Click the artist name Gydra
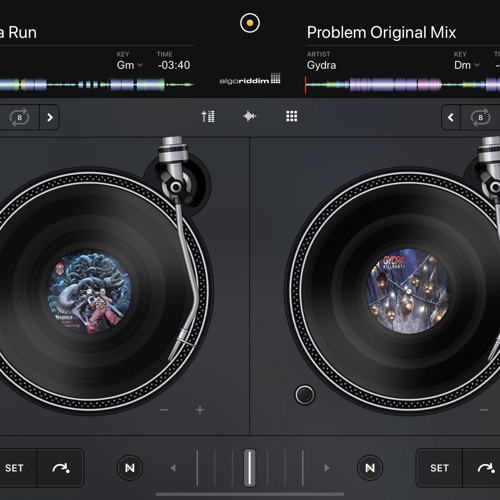The image size is (500, 500). coord(321,65)
